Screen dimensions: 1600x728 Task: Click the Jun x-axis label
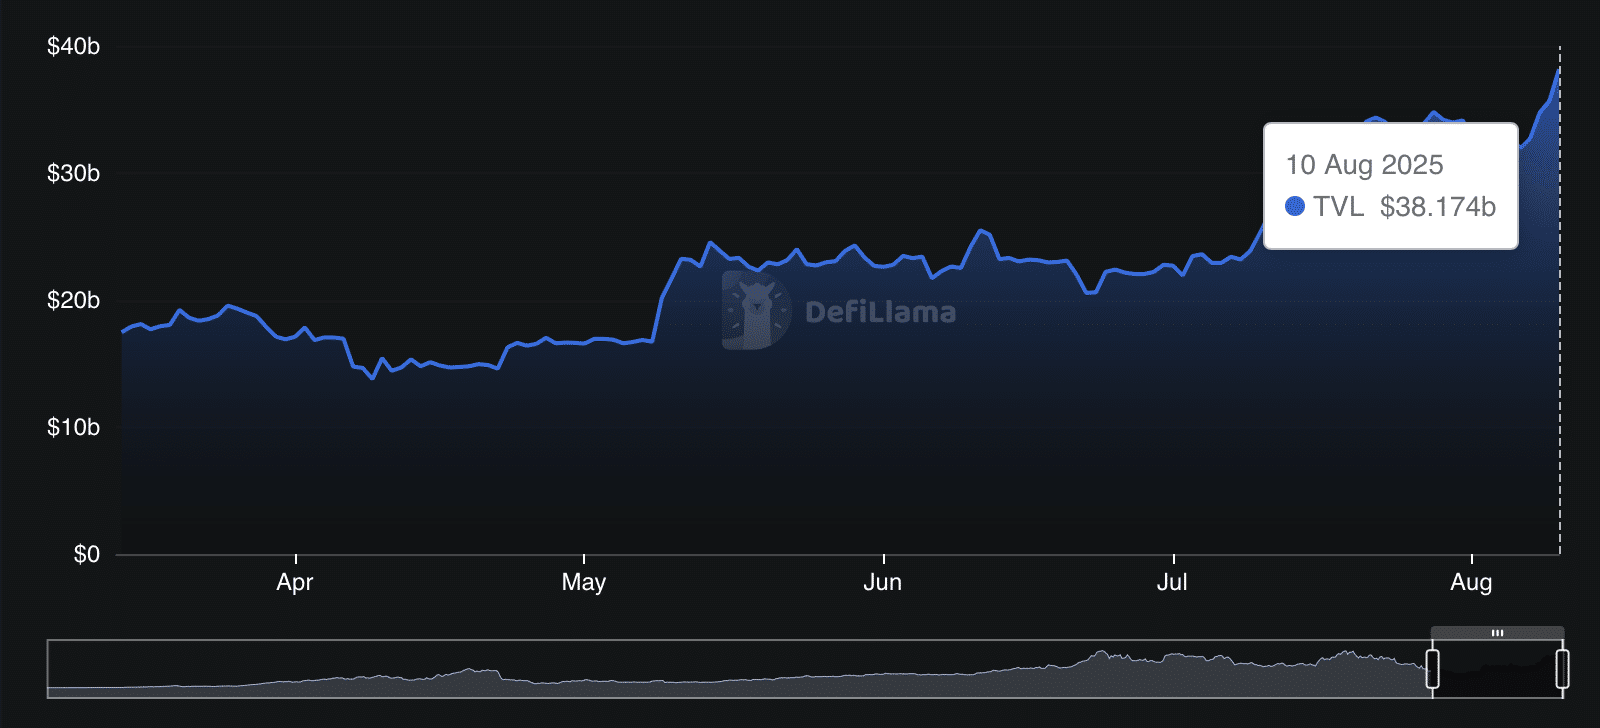[883, 582]
